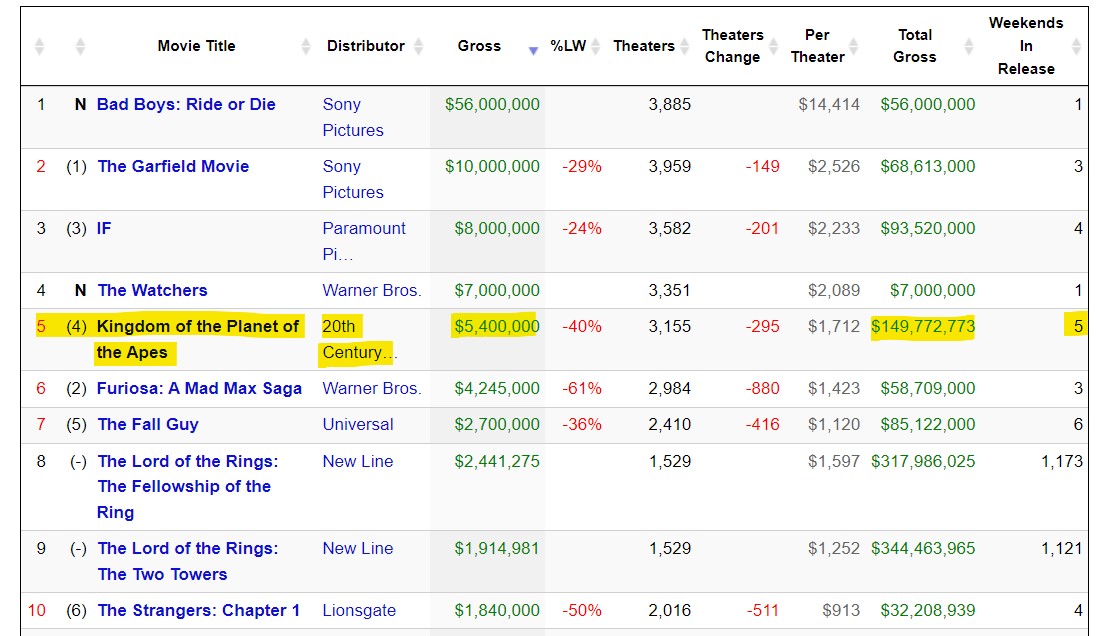Click the sort arrows beside Theaters header

[x=684, y=47]
